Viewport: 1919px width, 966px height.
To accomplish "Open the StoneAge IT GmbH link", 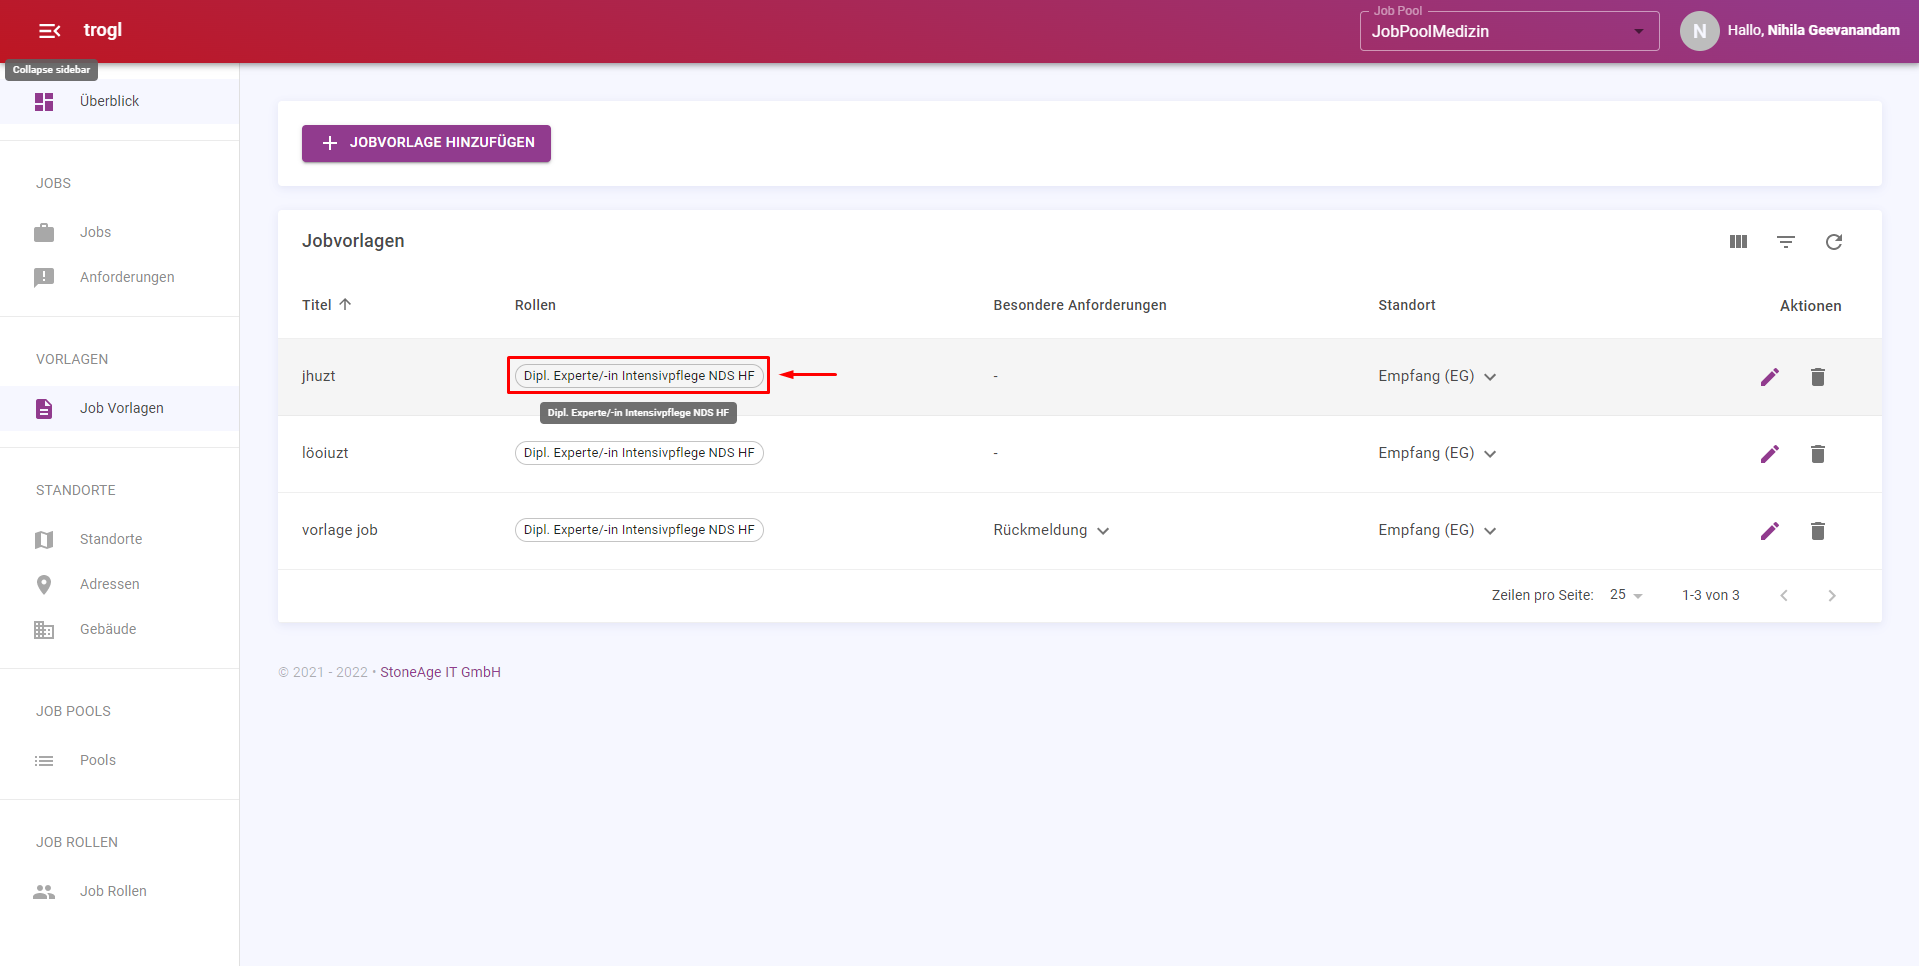I will coord(440,672).
